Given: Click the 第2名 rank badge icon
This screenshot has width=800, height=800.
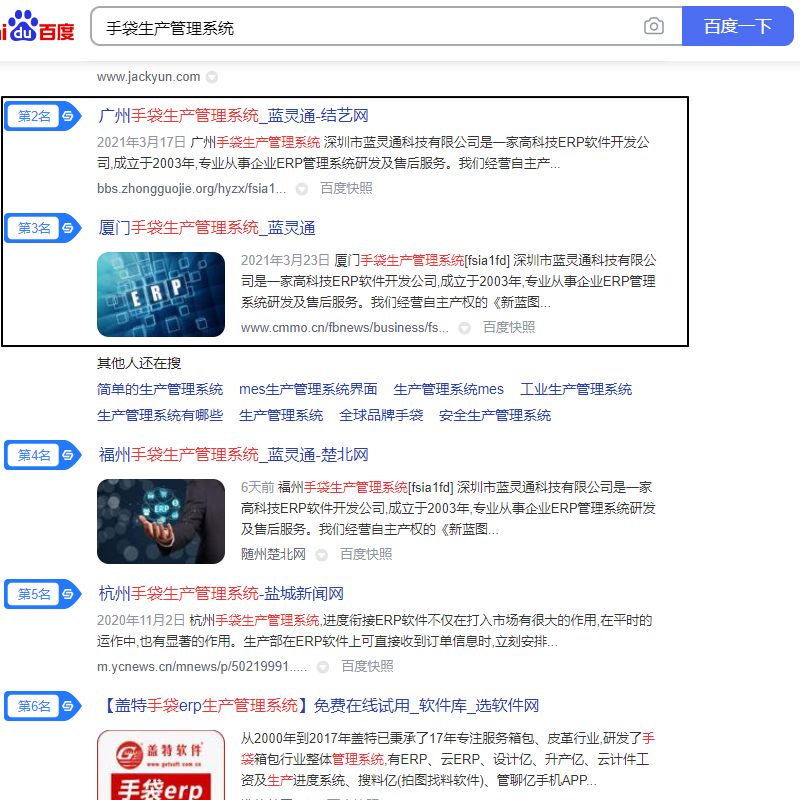Looking at the screenshot, I should click(x=43, y=116).
